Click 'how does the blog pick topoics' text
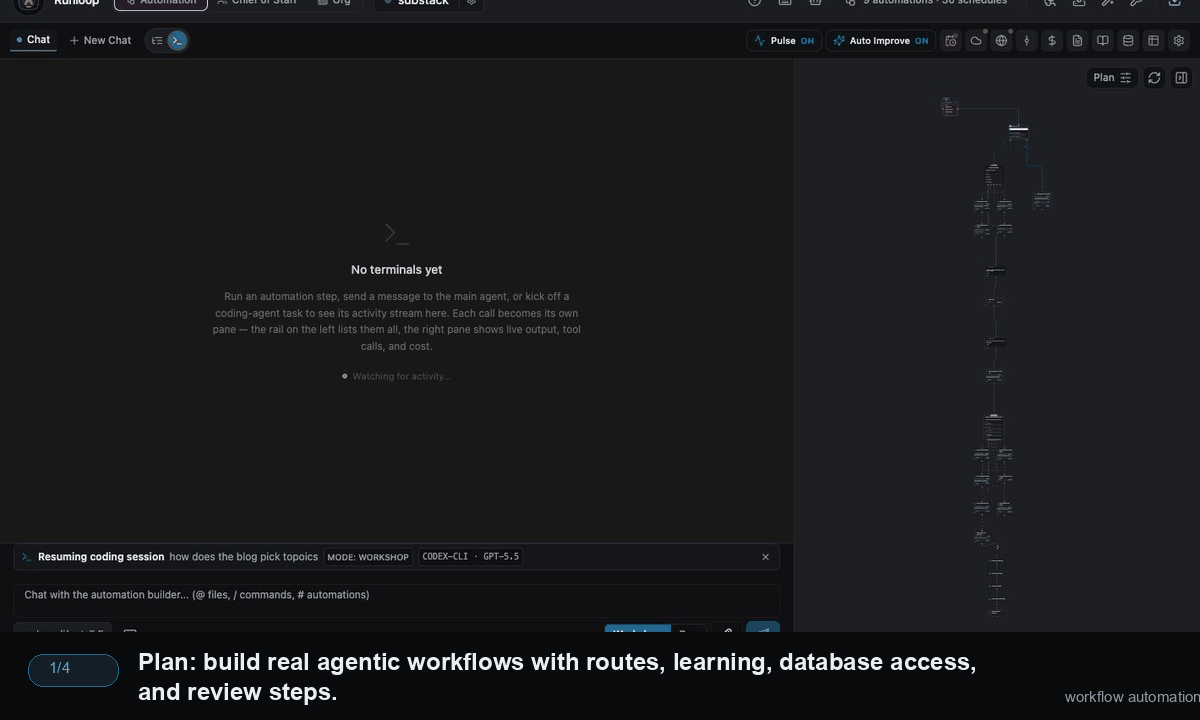The image size is (1200, 720). pos(244,557)
